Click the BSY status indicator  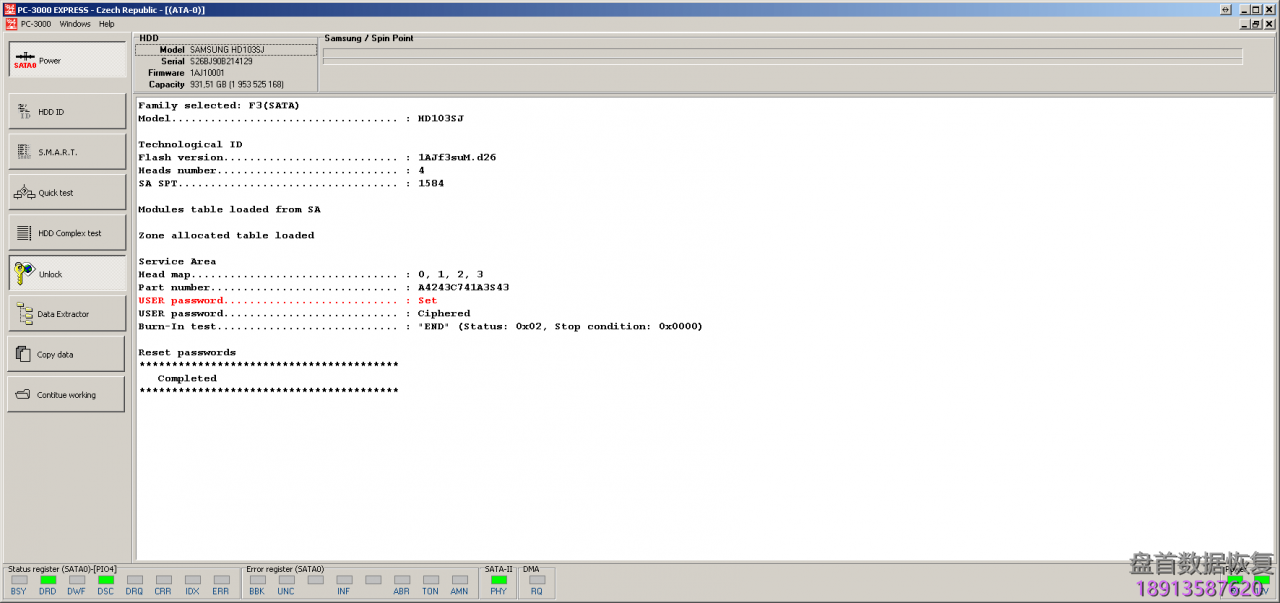click(19, 580)
